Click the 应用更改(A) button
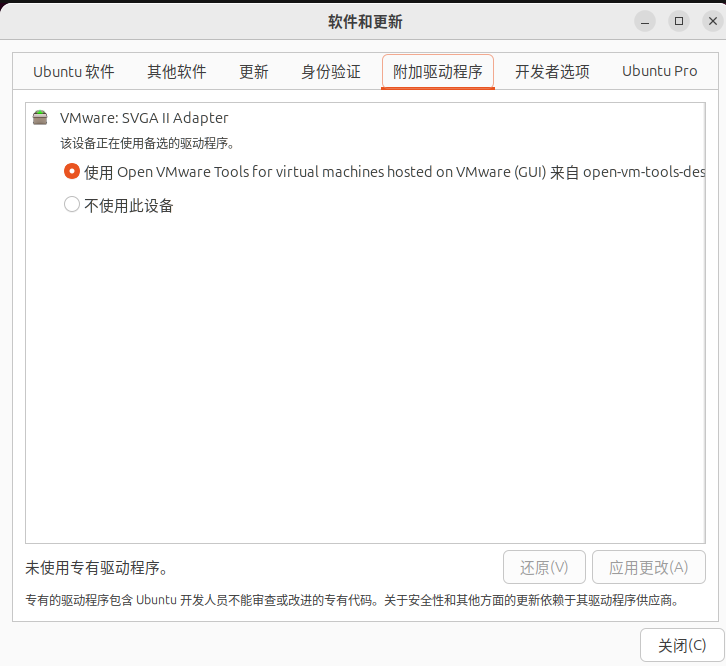 pyautogui.click(x=649, y=567)
